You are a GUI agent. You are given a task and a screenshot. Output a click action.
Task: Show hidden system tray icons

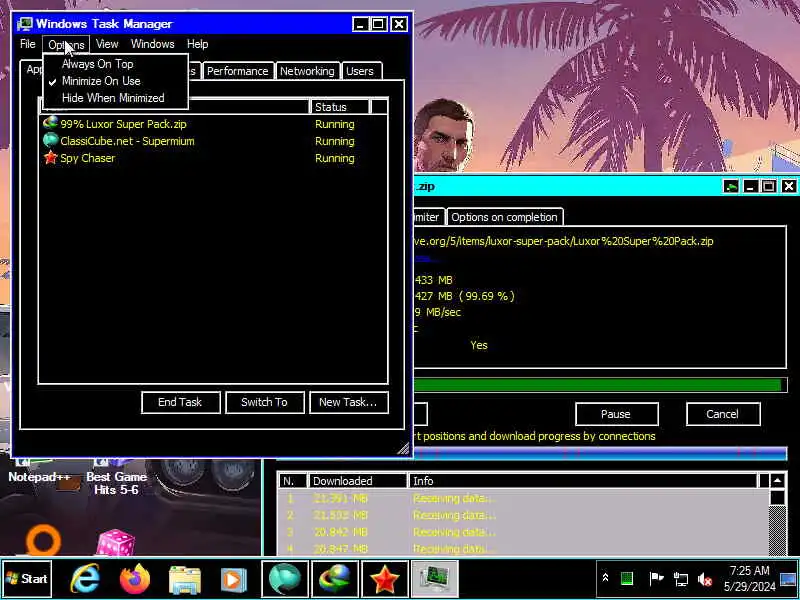[605, 578]
